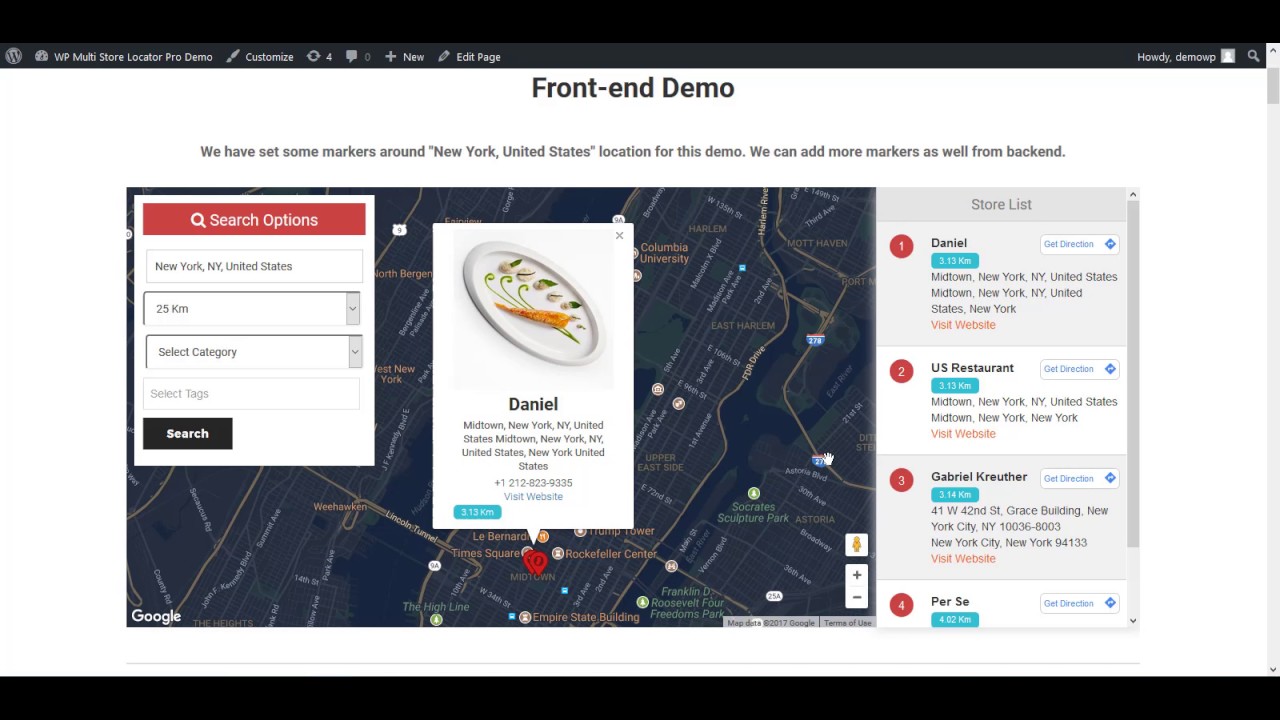Click Edit Page in admin bar
1280x720 pixels.
click(469, 57)
